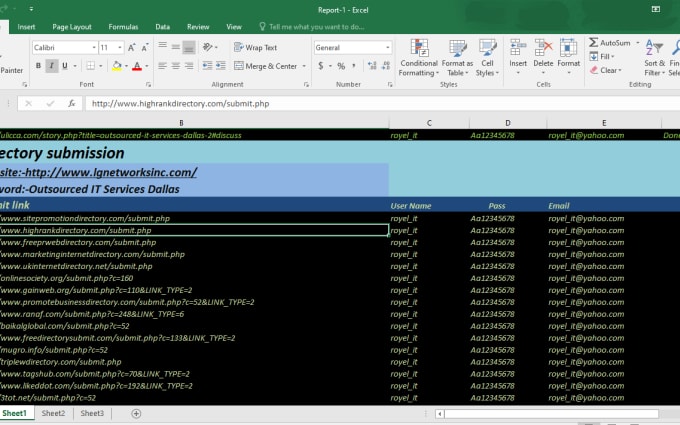680x425 pixels.
Task: Click the Borders icon
Action: 91,66
